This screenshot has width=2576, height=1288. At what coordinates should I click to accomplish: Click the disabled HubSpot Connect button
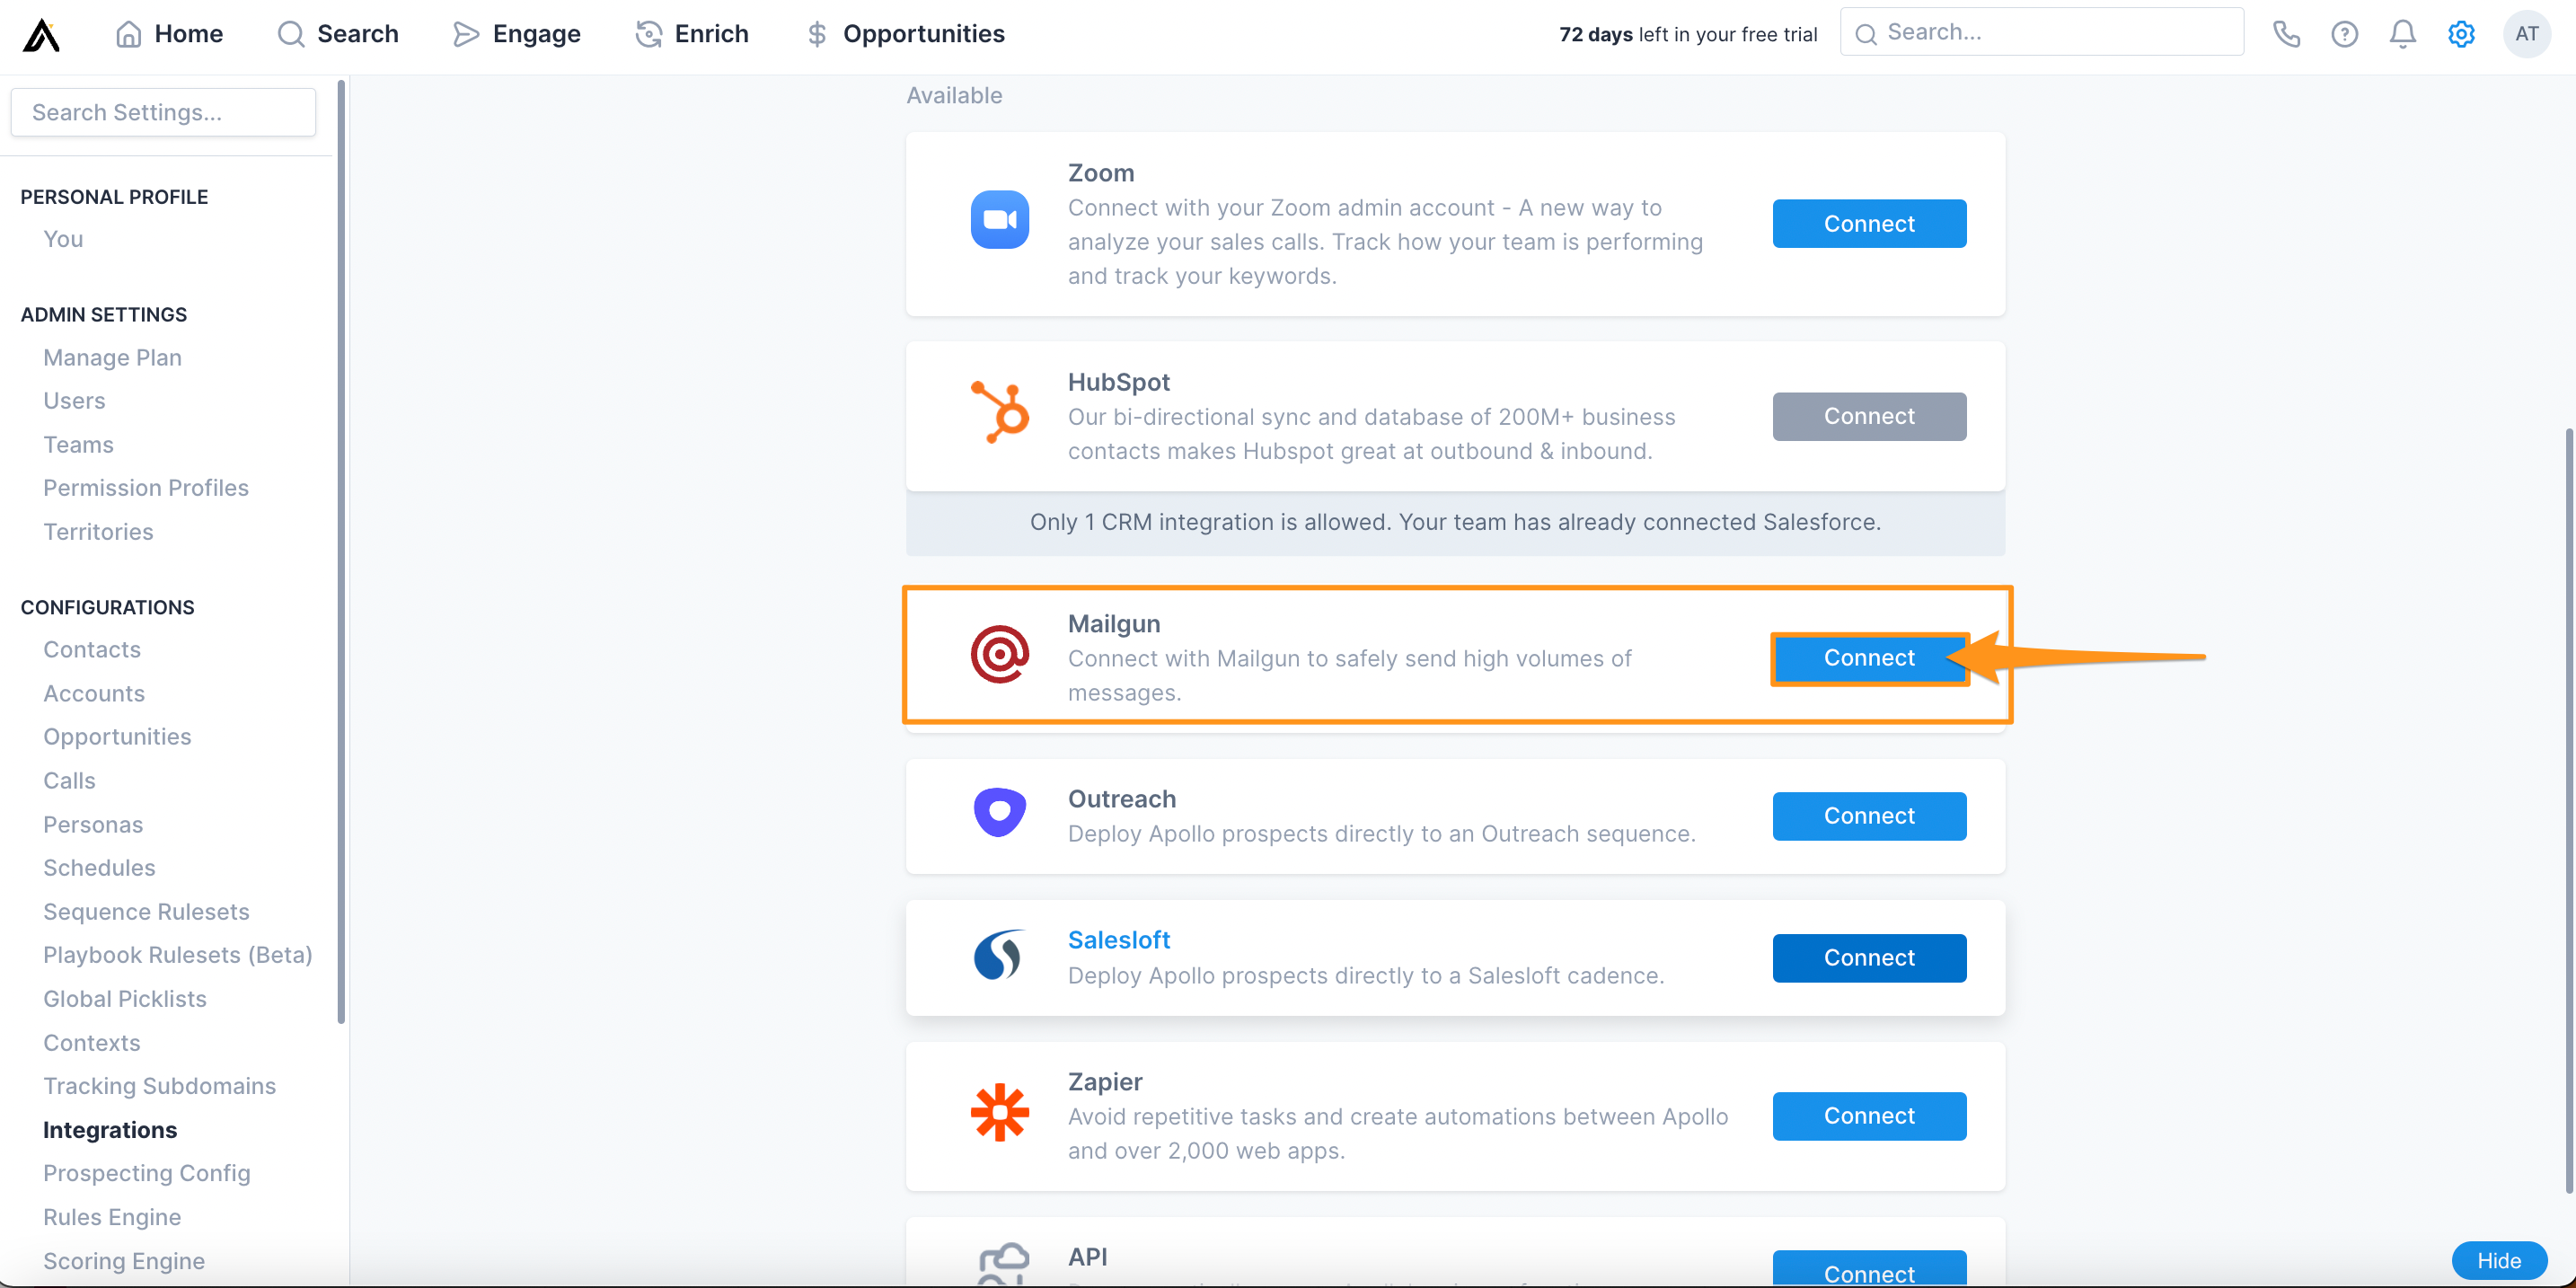(x=1869, y=416)
